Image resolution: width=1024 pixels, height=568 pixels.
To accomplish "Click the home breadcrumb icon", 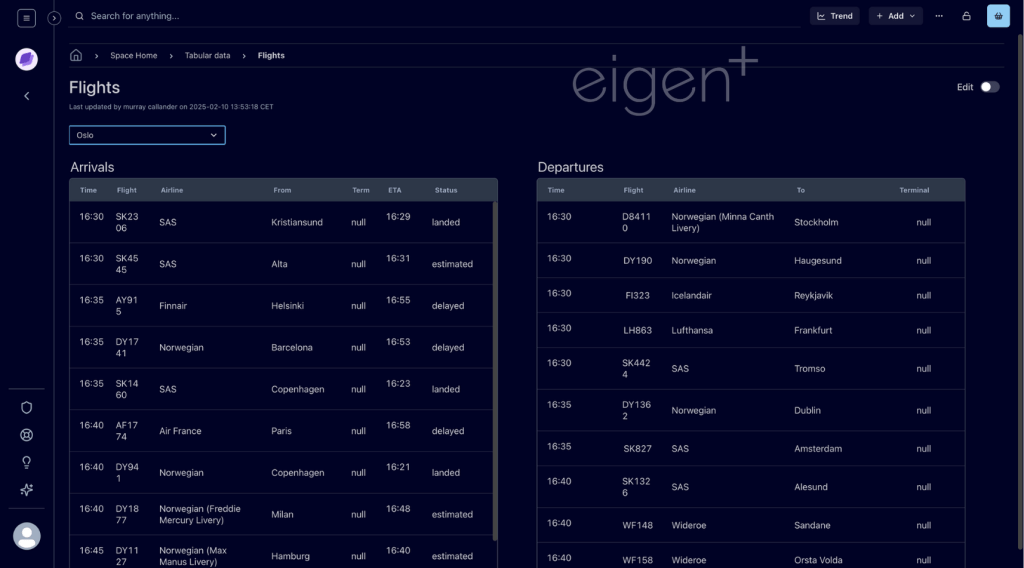I will [x=76, y=55].
